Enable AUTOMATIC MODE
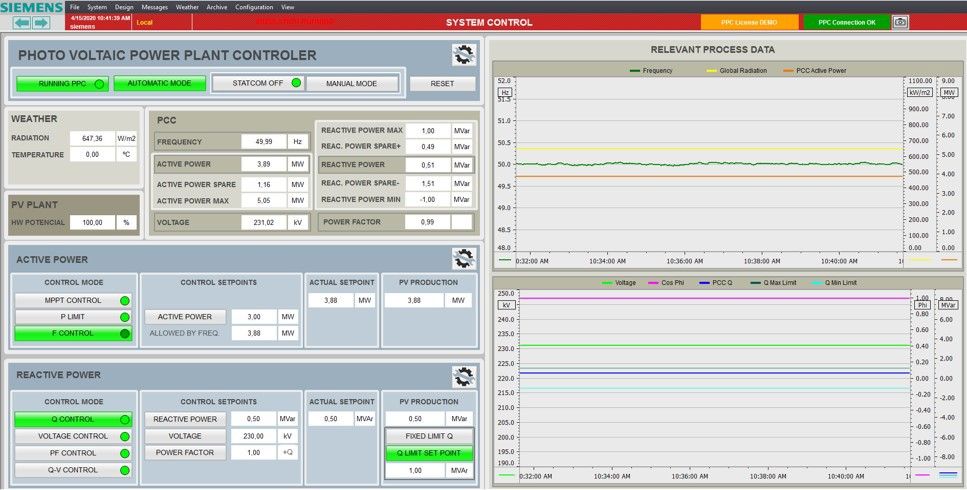 [x=160, y=83]
